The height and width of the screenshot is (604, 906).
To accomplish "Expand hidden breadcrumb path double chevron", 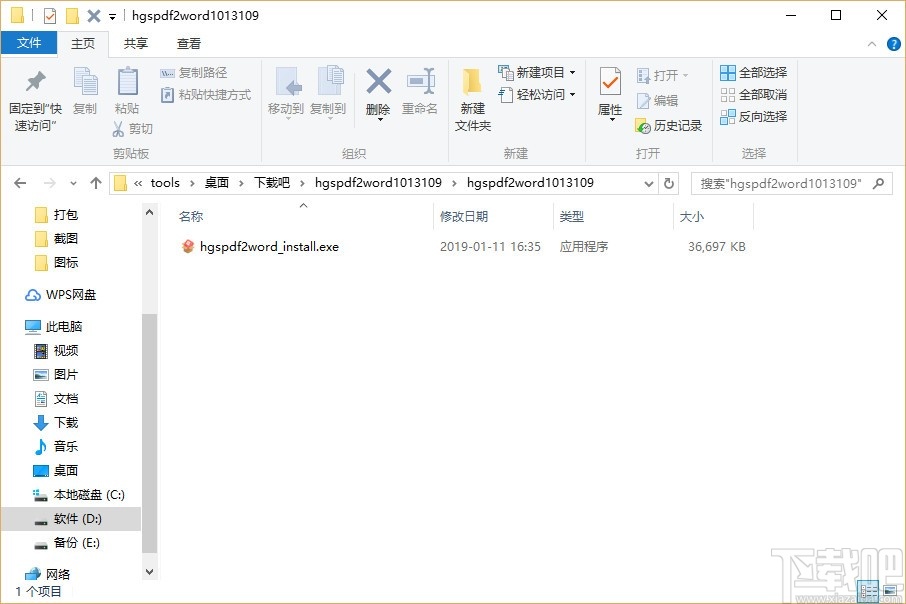I will 138,183.
